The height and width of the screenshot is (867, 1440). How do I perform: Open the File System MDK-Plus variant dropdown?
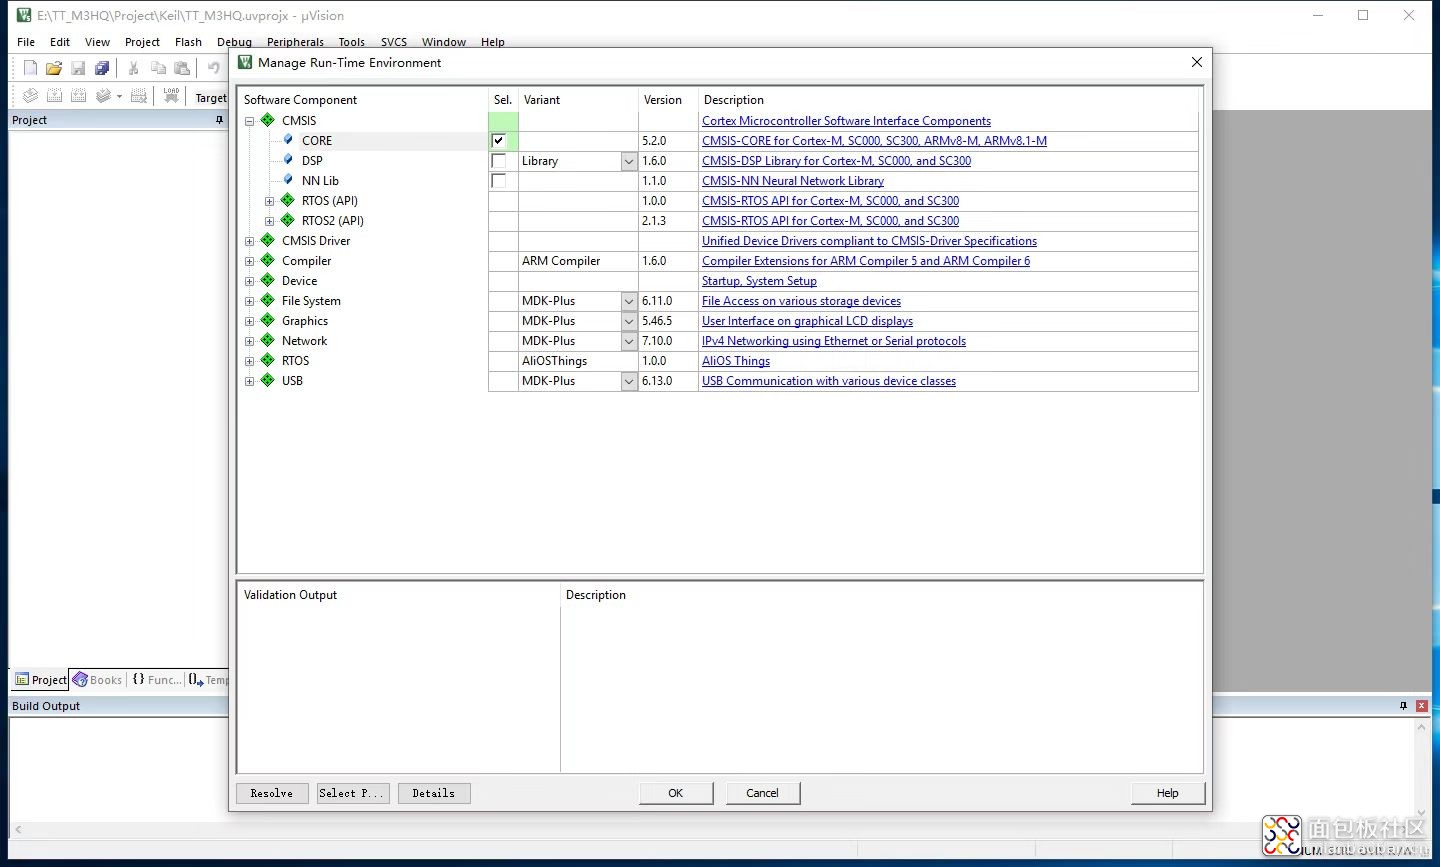pos(629,301)
